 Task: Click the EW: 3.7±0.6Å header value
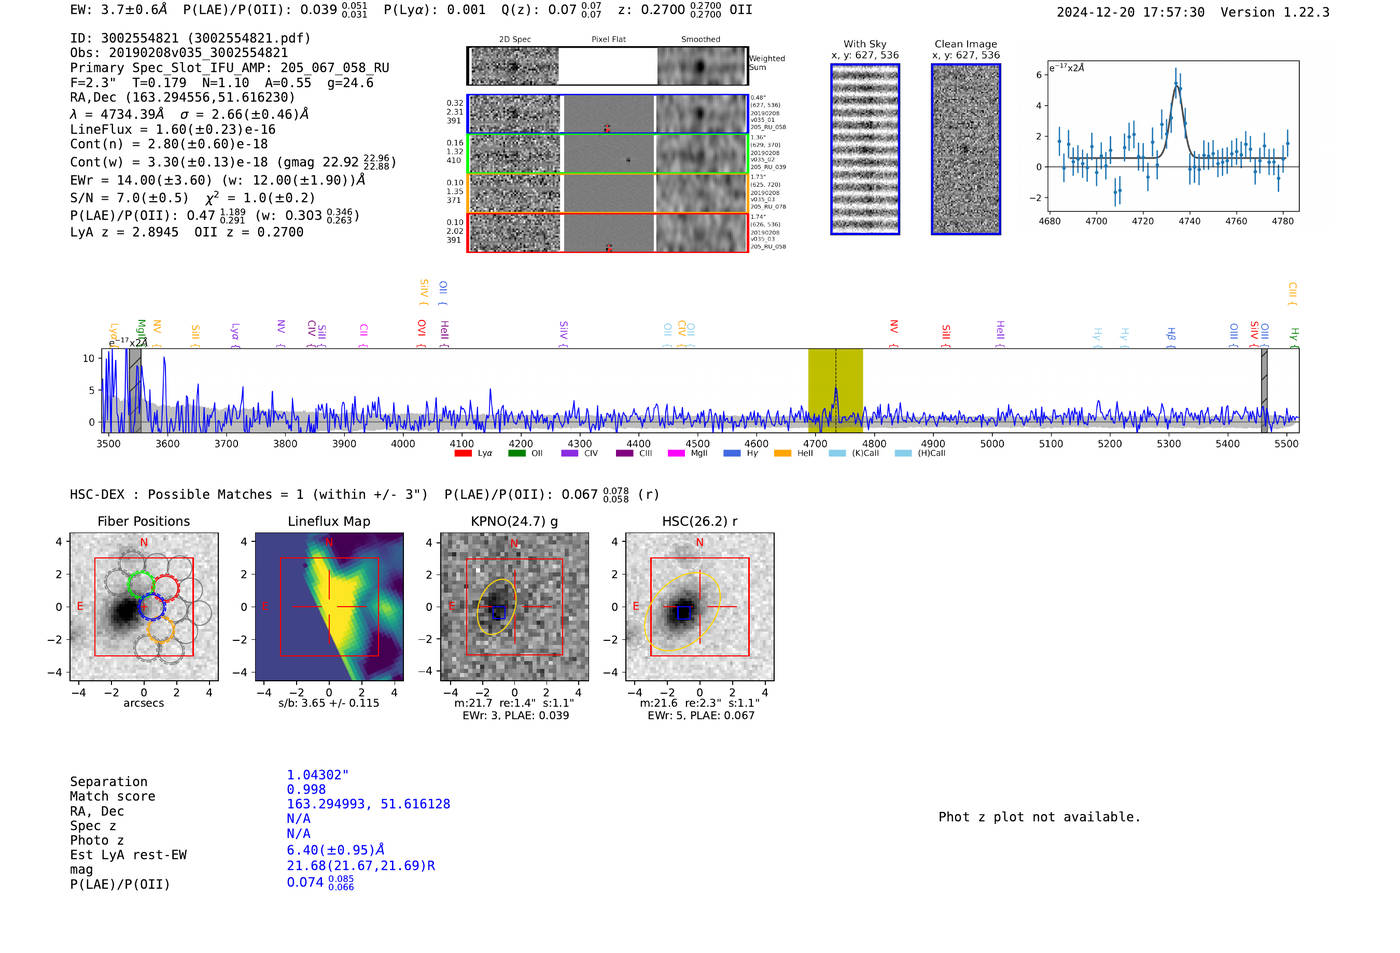coord(119,10)
